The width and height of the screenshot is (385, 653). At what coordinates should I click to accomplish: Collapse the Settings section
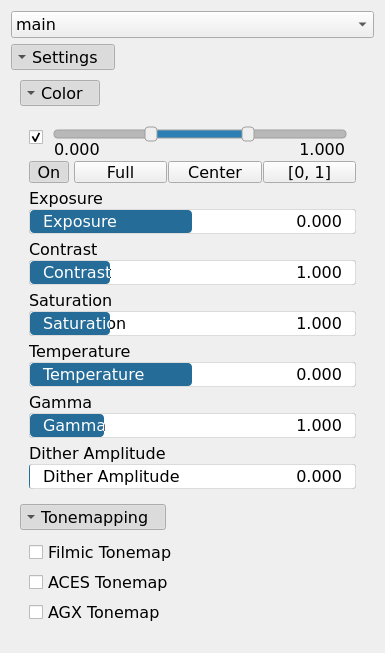click(x=63, y=57)
